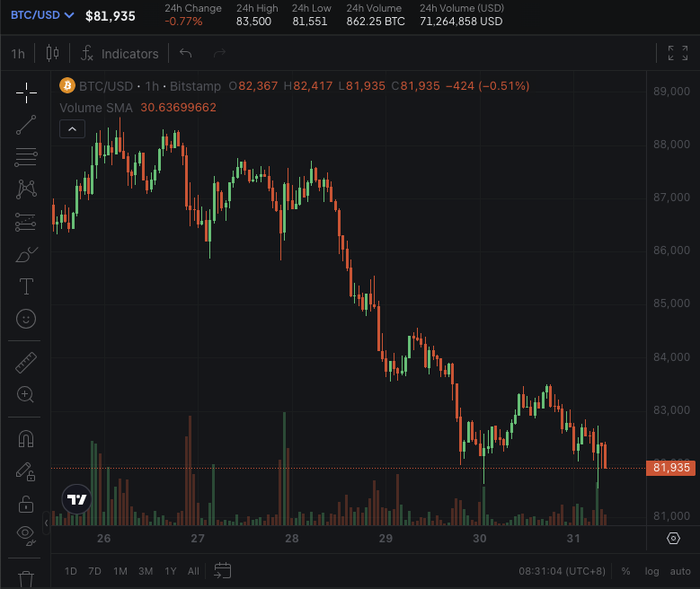Toggle magnet mode for drawings
The image size is (700, 589).
click(26, 438)
